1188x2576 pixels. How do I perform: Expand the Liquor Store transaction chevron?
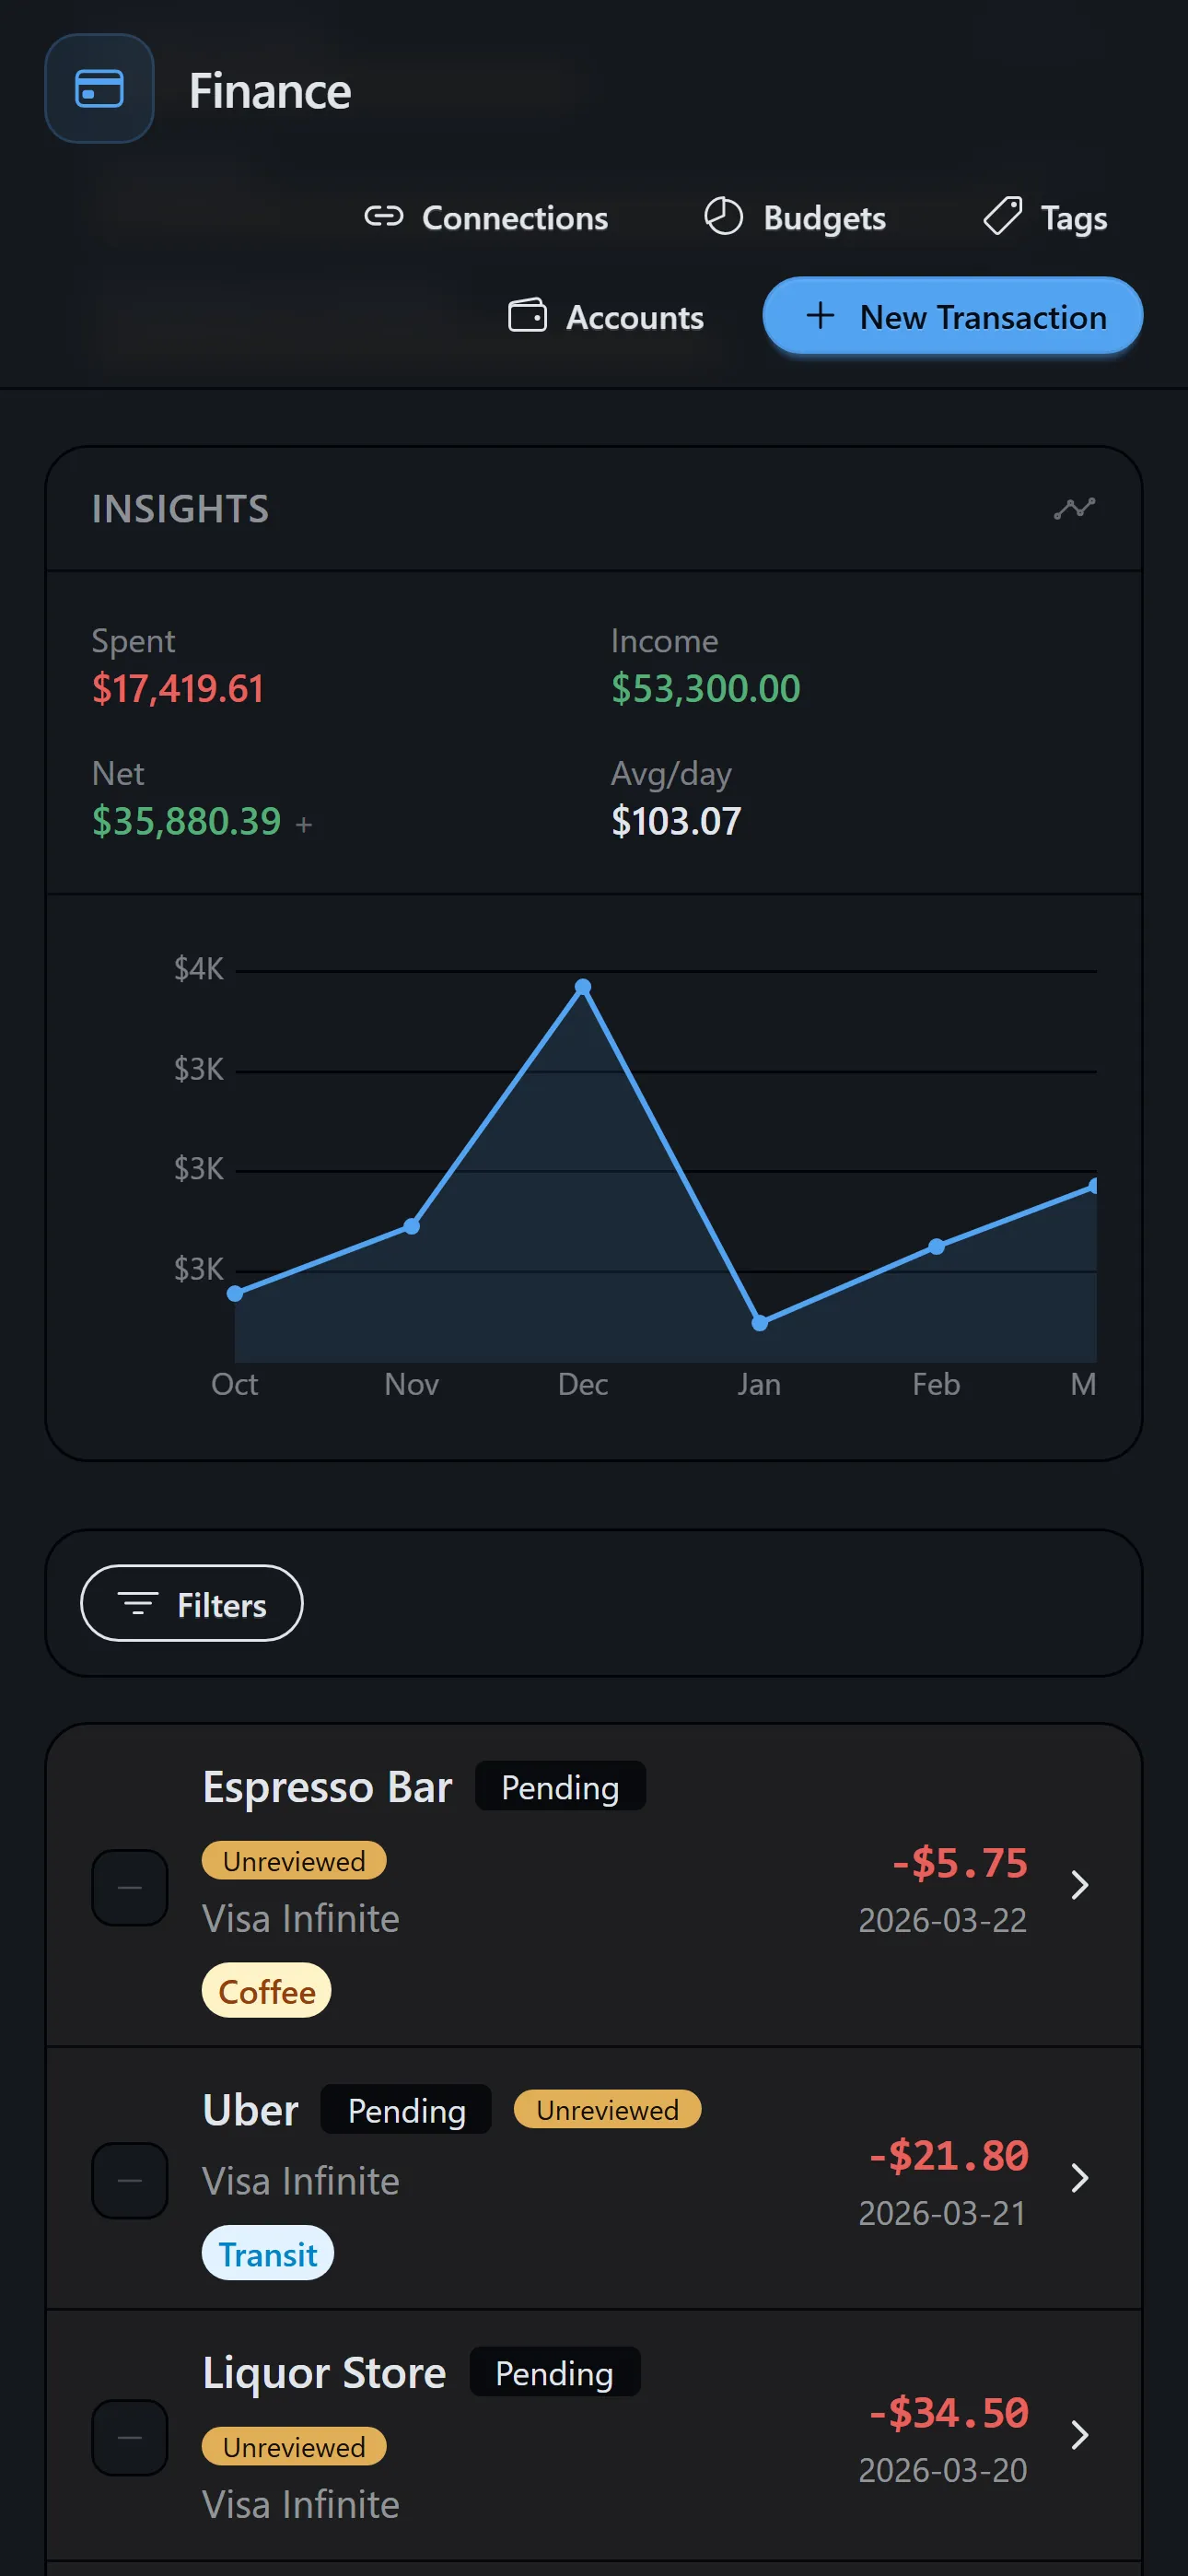(1080, 2437)
